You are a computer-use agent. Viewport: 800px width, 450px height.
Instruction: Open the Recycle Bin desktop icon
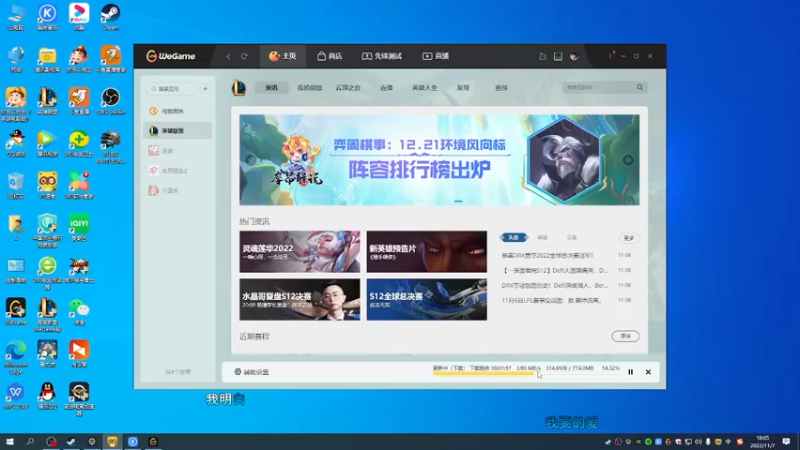[16, 185]
